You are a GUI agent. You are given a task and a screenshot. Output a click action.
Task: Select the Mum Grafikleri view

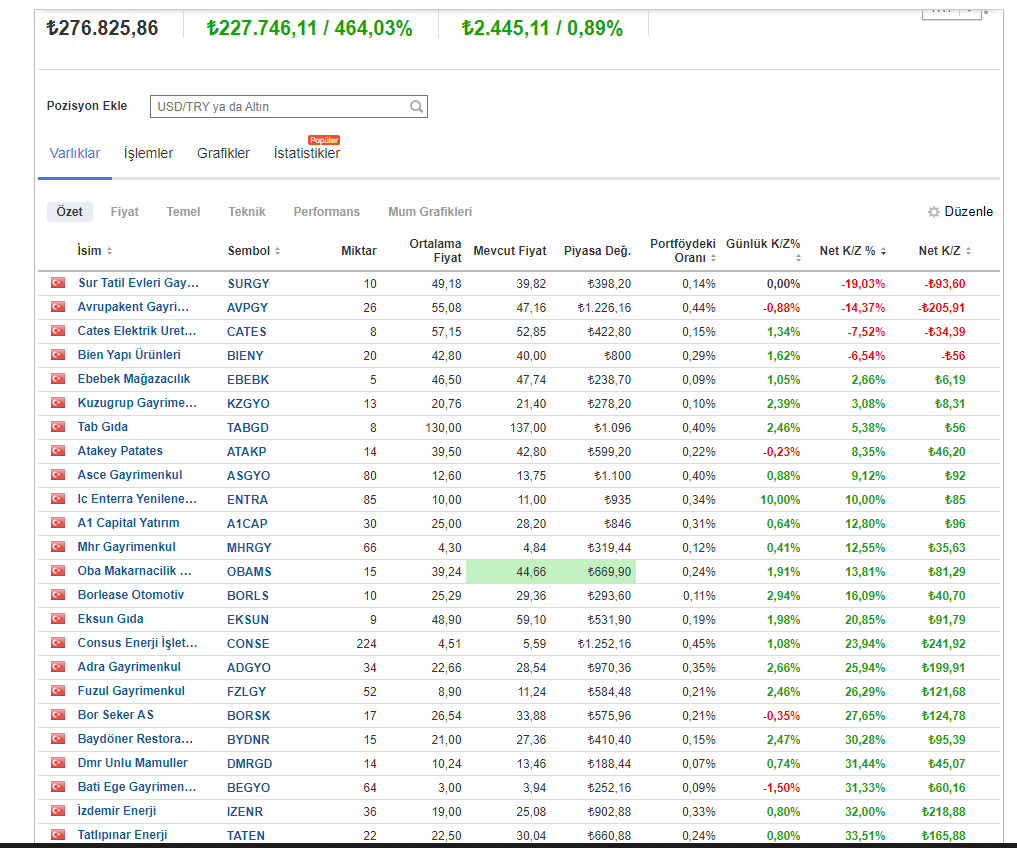click(430, 212)
